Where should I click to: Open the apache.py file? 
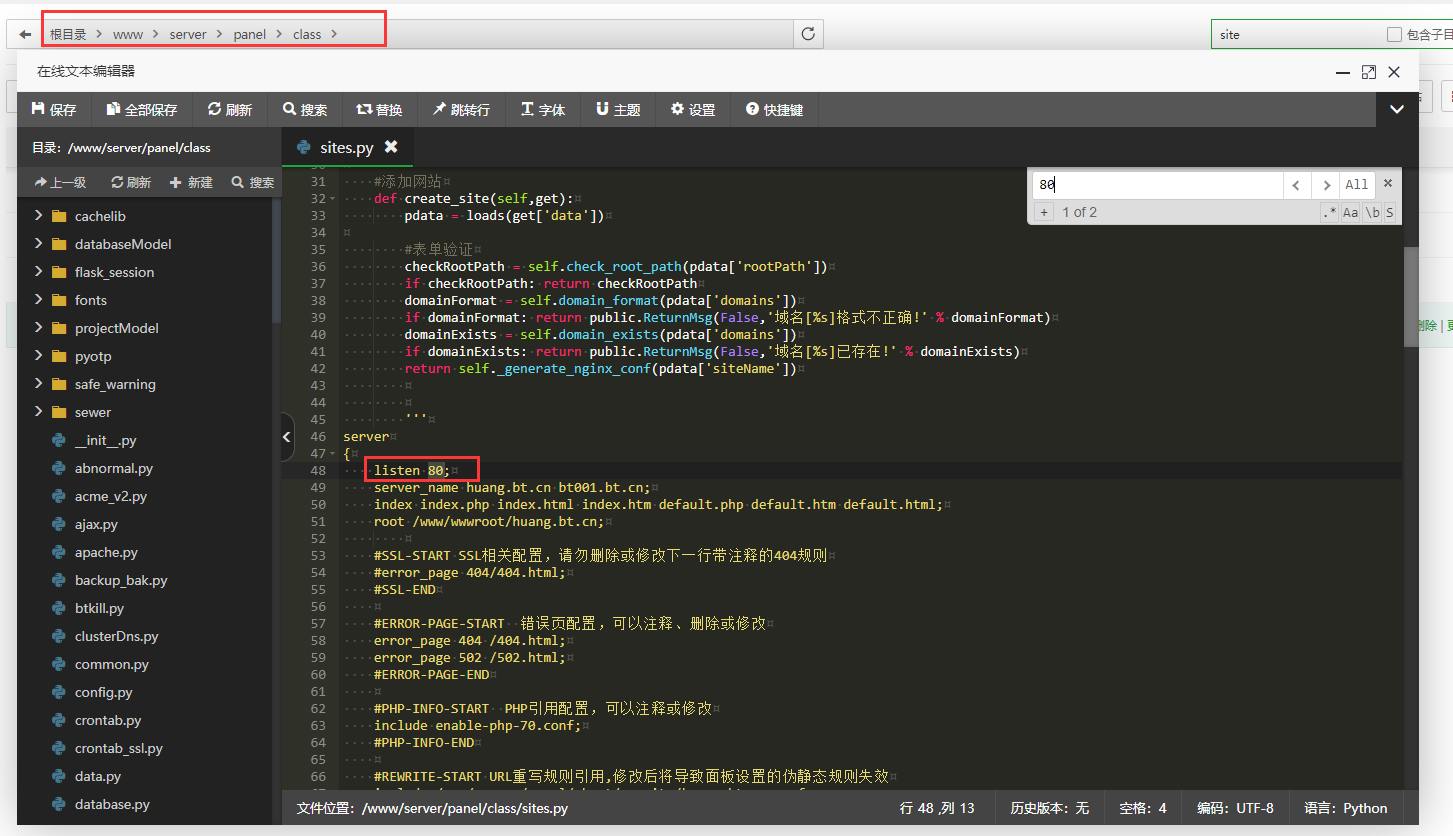click(106, 552)
